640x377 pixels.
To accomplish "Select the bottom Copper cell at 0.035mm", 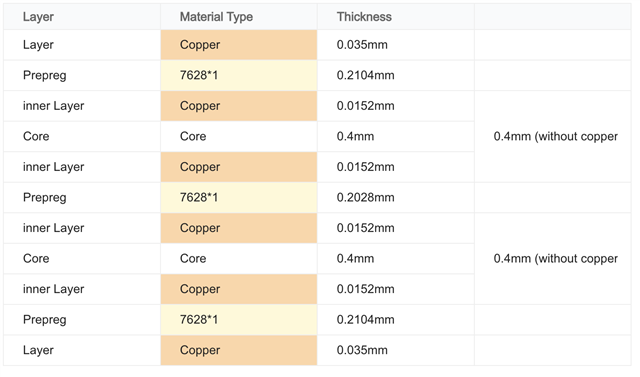I will [x=239, y=350].
